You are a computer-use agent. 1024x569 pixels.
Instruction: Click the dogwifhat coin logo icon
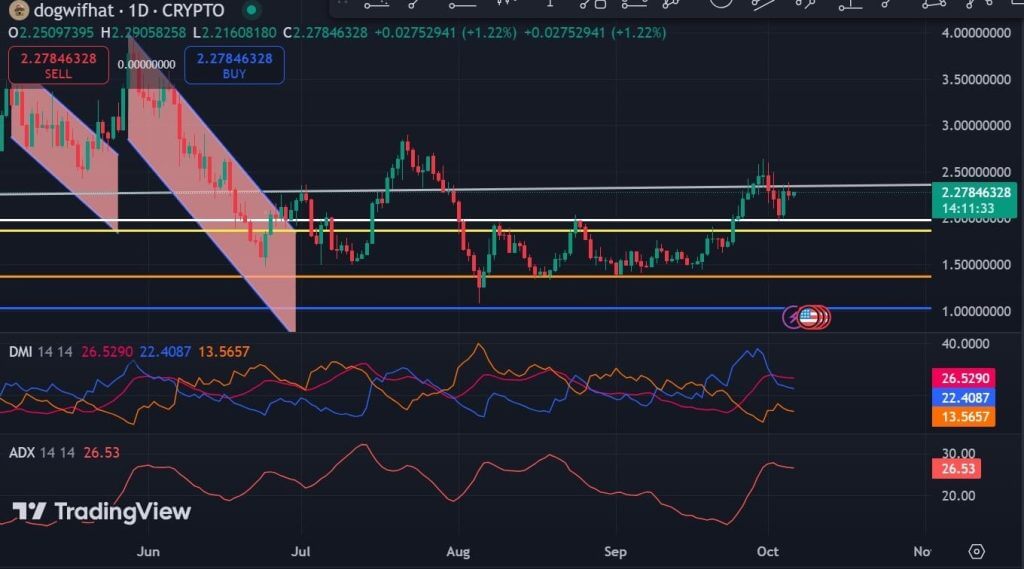tap(18, 9)
